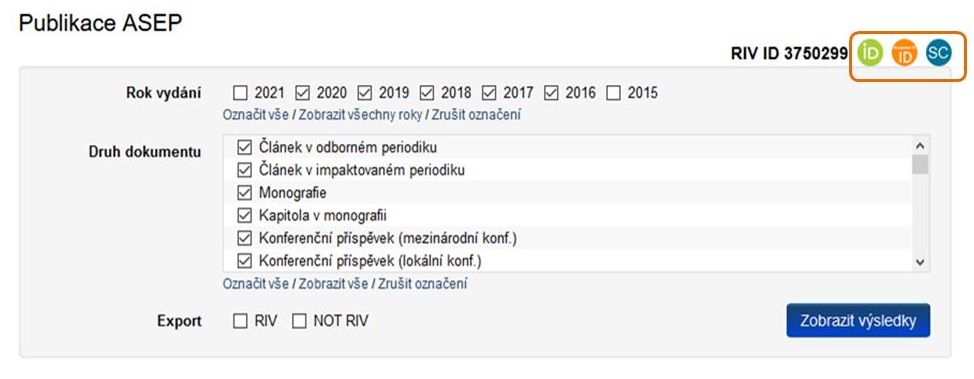Click Zobrazit všechny roky link
974x379 pixels.
click(360, 115)
